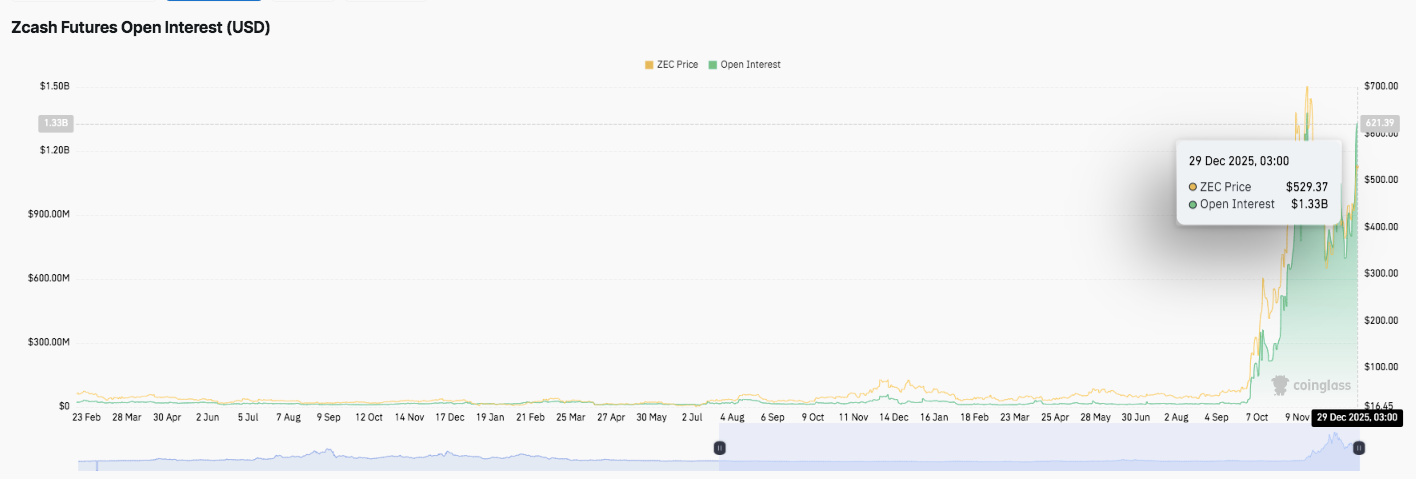Click the green Open Interest legend swatch
This screenshot has width=1416, height=479.
pyautogui.click(x=713, y=65)
